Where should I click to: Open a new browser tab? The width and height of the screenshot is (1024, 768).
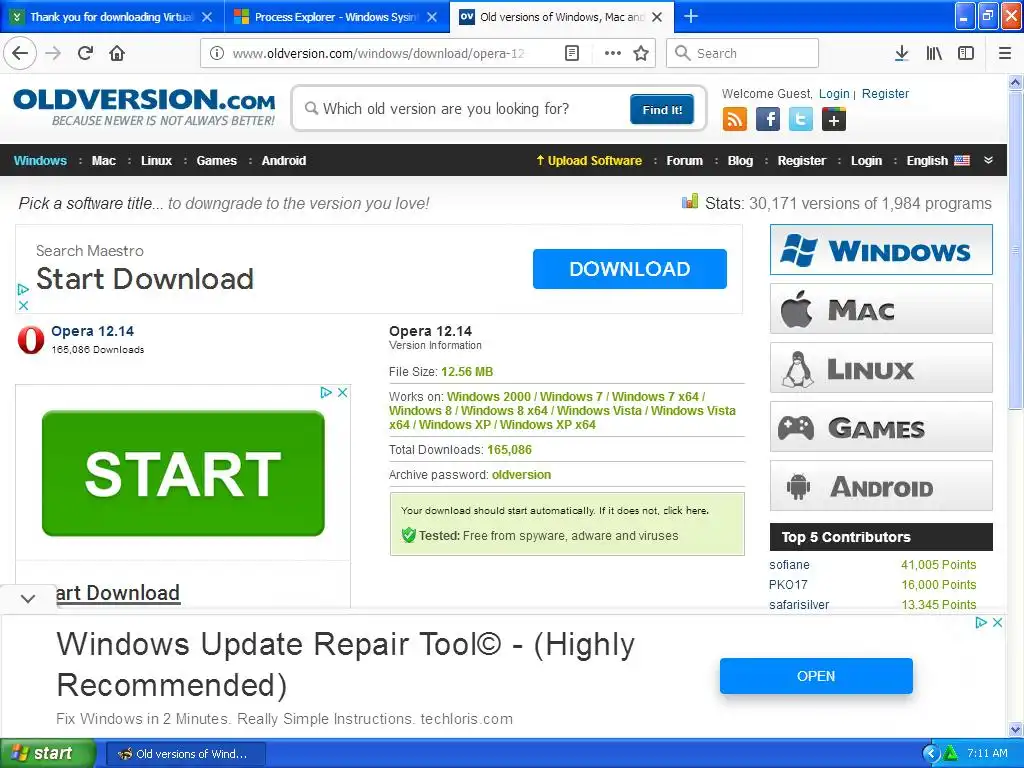(690, 16)
